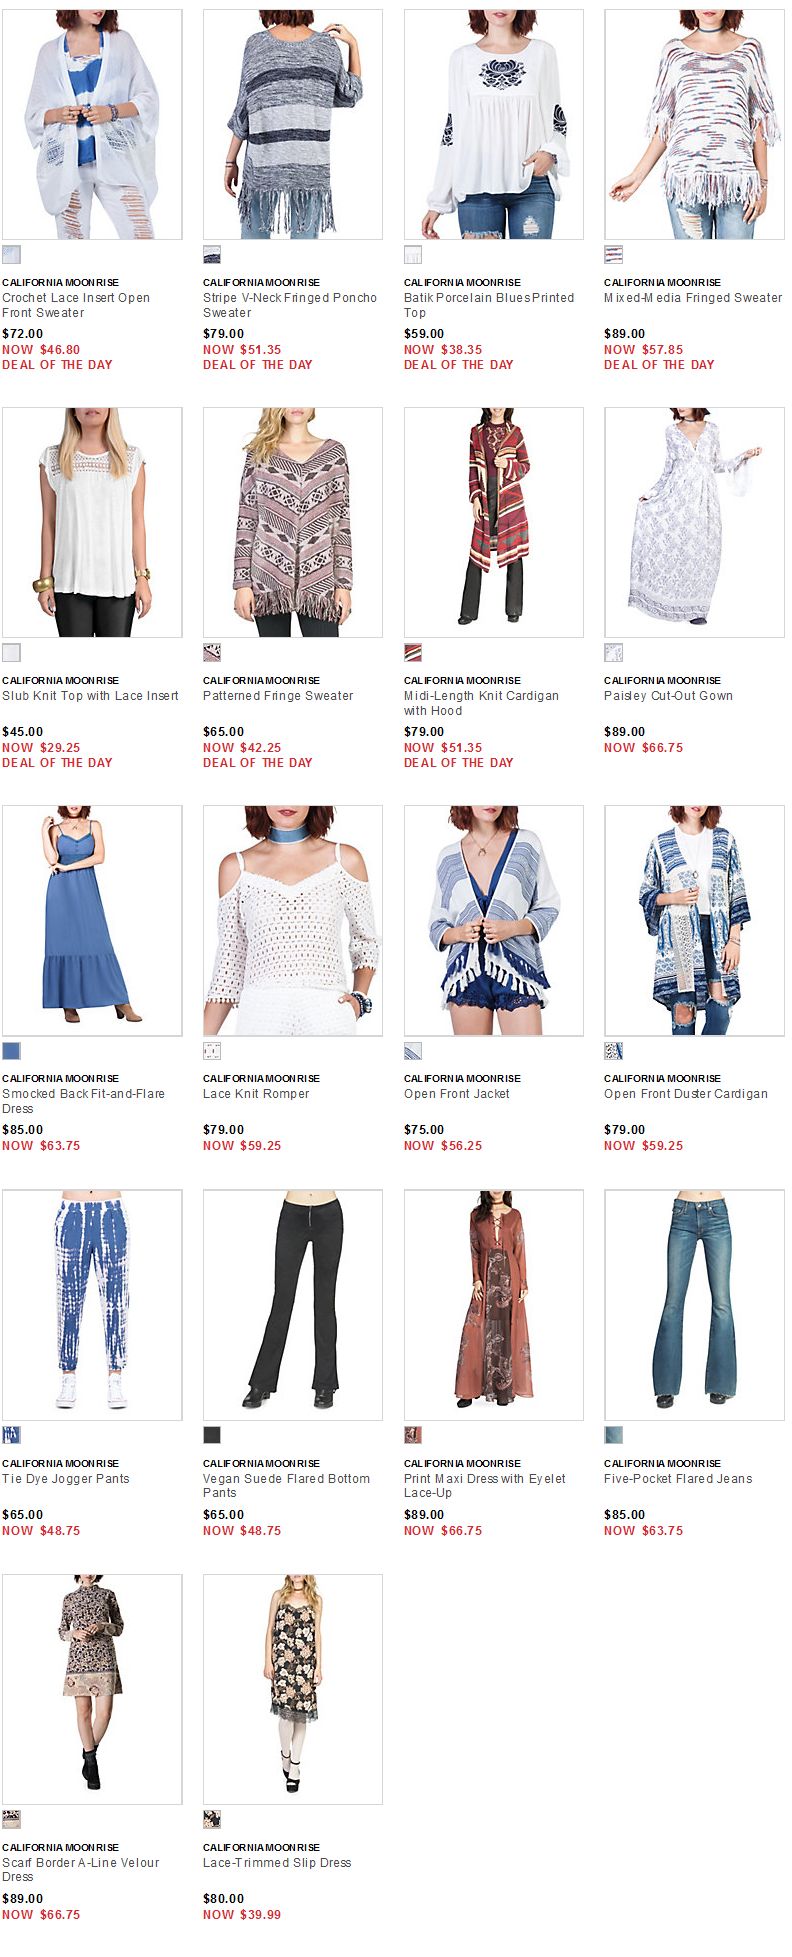Choose the red swatch under Midi-Length Knit Cardigan
This screenshot has width=792, height=1957.
point(413,652)
